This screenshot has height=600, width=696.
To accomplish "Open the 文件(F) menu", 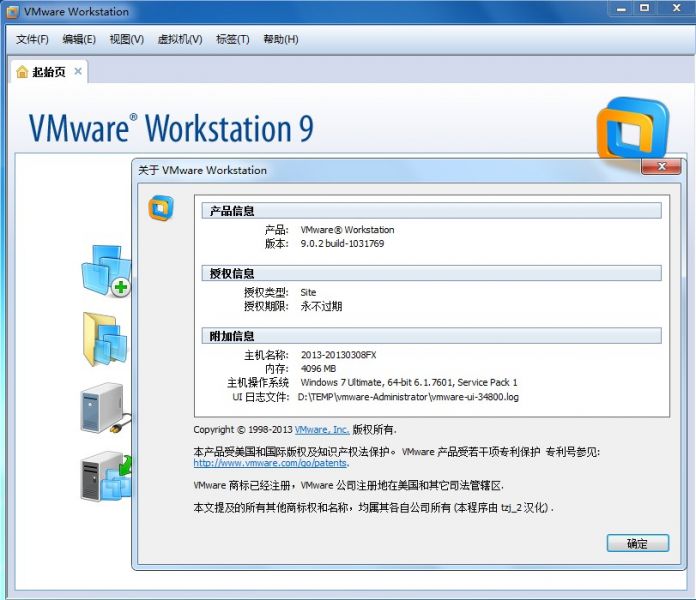I will 33,39.
